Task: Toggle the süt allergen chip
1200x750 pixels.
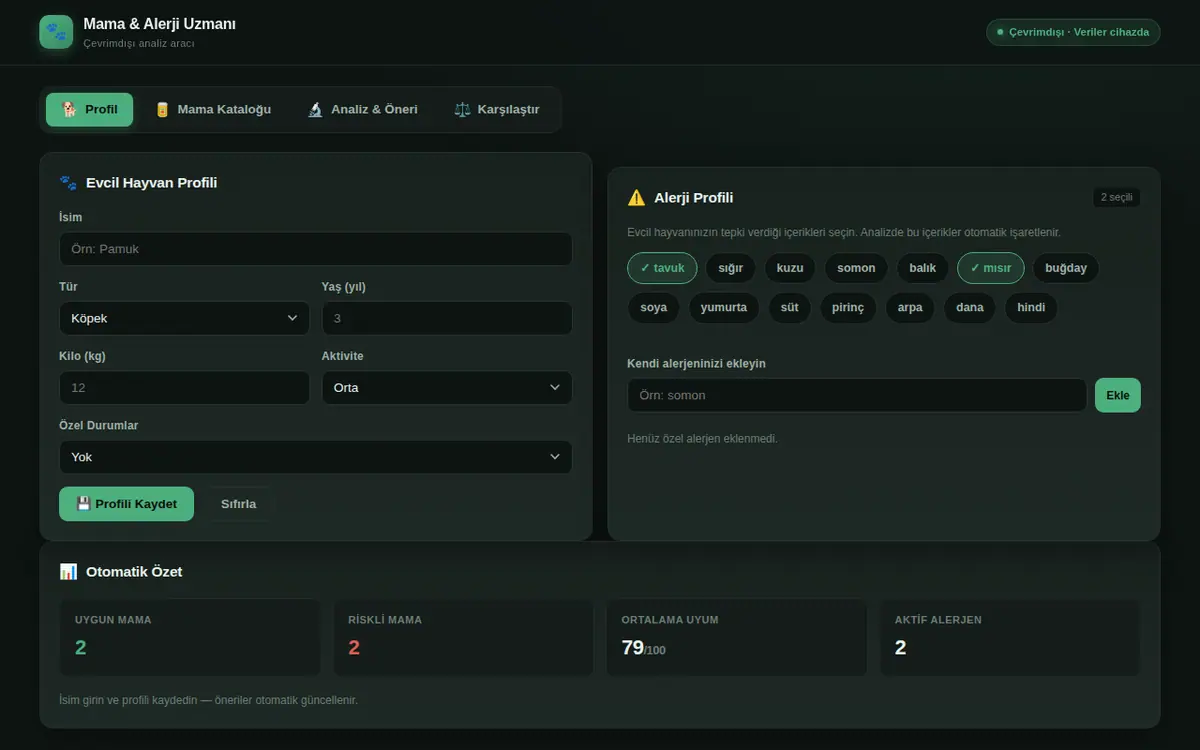Action: point(790,308)
